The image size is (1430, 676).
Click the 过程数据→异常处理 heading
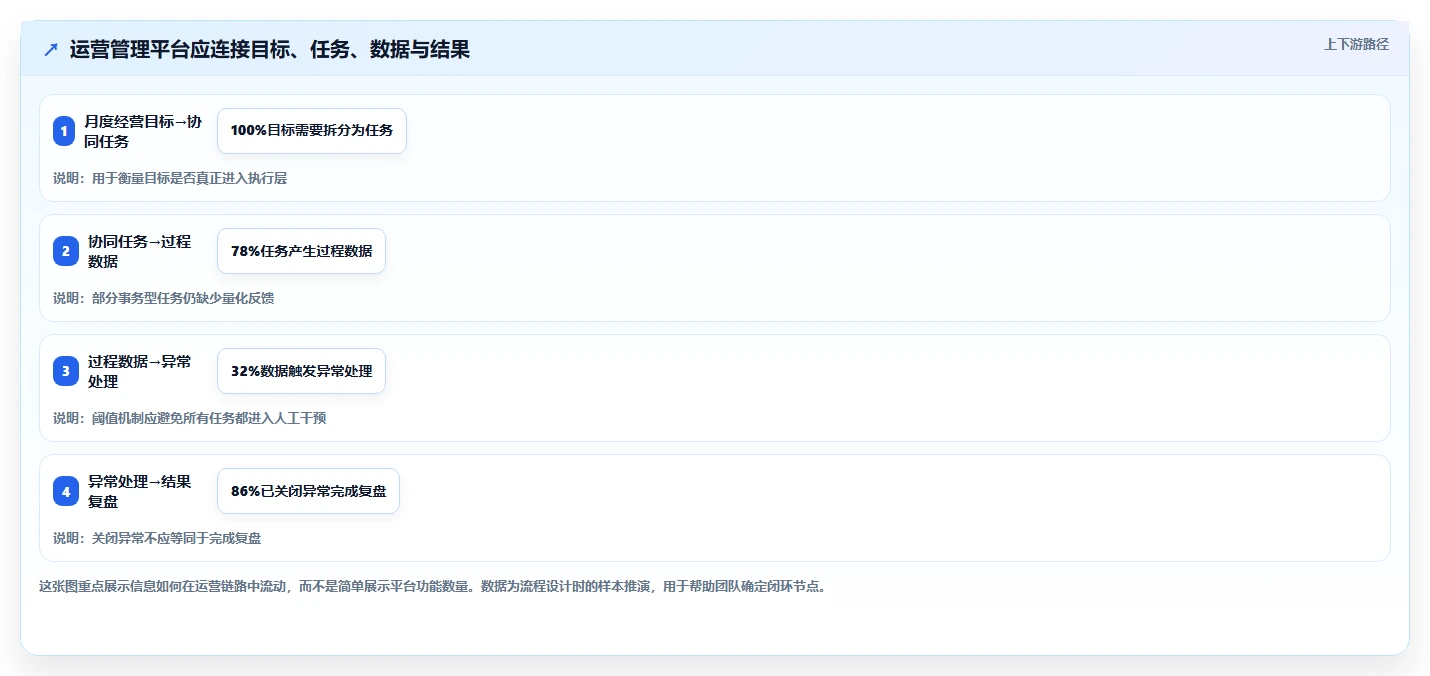tap(139, 371)
